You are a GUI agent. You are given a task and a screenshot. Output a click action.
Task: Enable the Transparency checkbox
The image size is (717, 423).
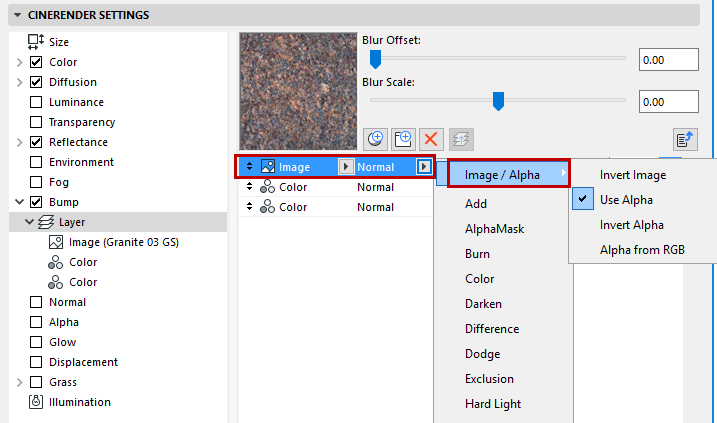(x=36, y=122)
